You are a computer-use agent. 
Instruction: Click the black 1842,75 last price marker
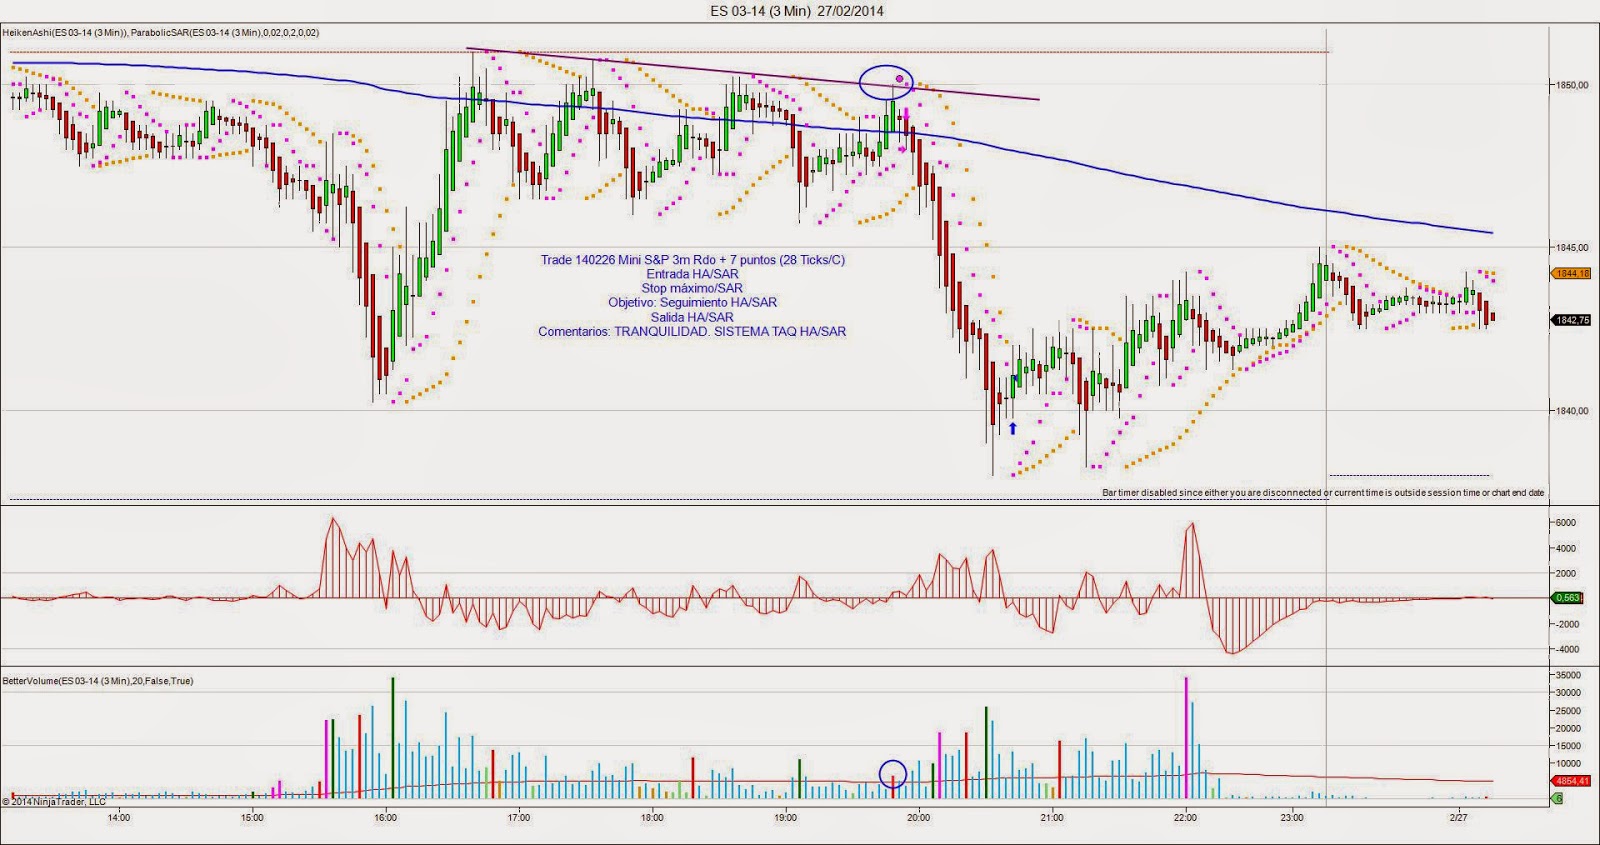tap(1570, 320)
